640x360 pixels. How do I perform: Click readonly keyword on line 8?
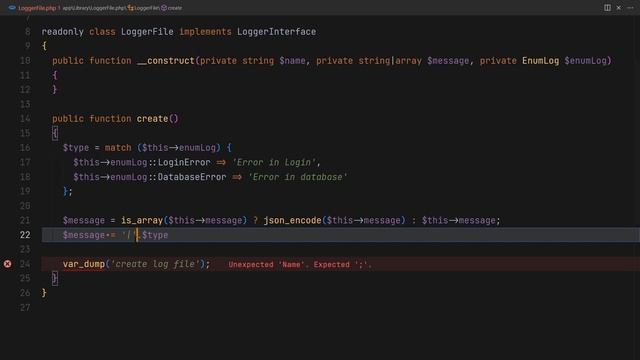click(x=62, y=32)
